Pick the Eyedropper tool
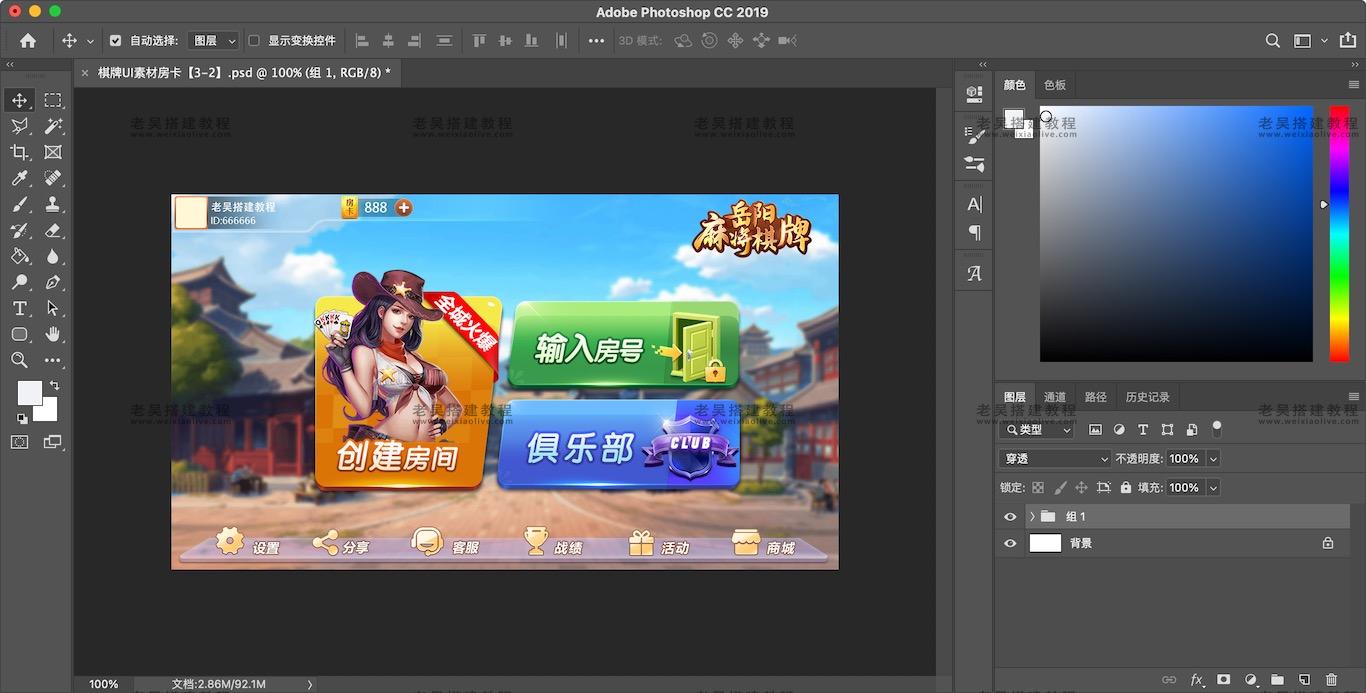The width and height of the screenshot is (1366, 693). (x=19, y=178)
